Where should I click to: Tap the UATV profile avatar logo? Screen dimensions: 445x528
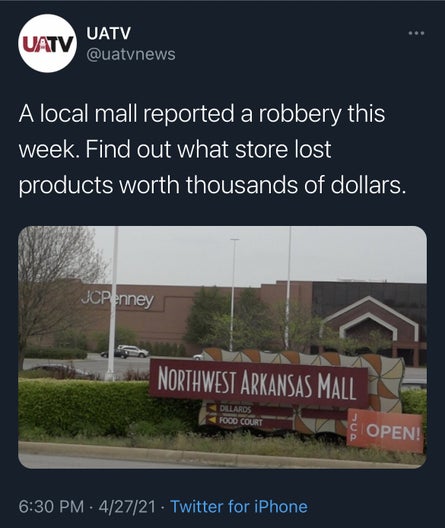47,43
